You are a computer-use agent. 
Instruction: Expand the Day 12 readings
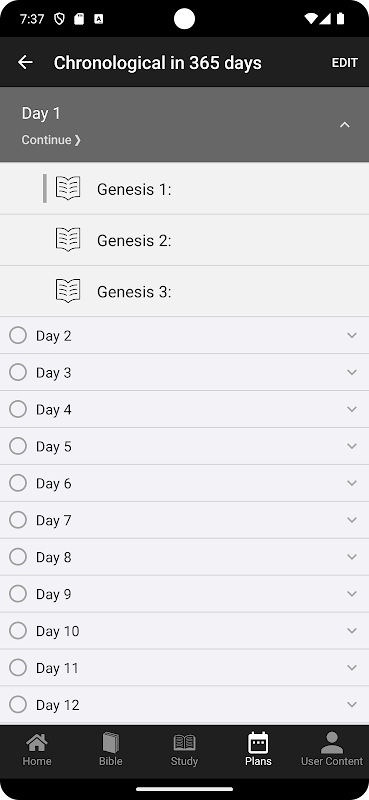[352, 704]
